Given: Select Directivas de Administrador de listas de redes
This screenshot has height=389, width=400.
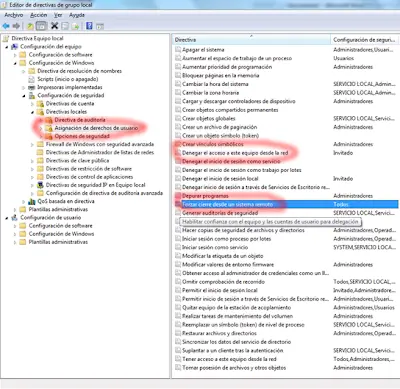Looking at the screenshot, I should [100, 152].
